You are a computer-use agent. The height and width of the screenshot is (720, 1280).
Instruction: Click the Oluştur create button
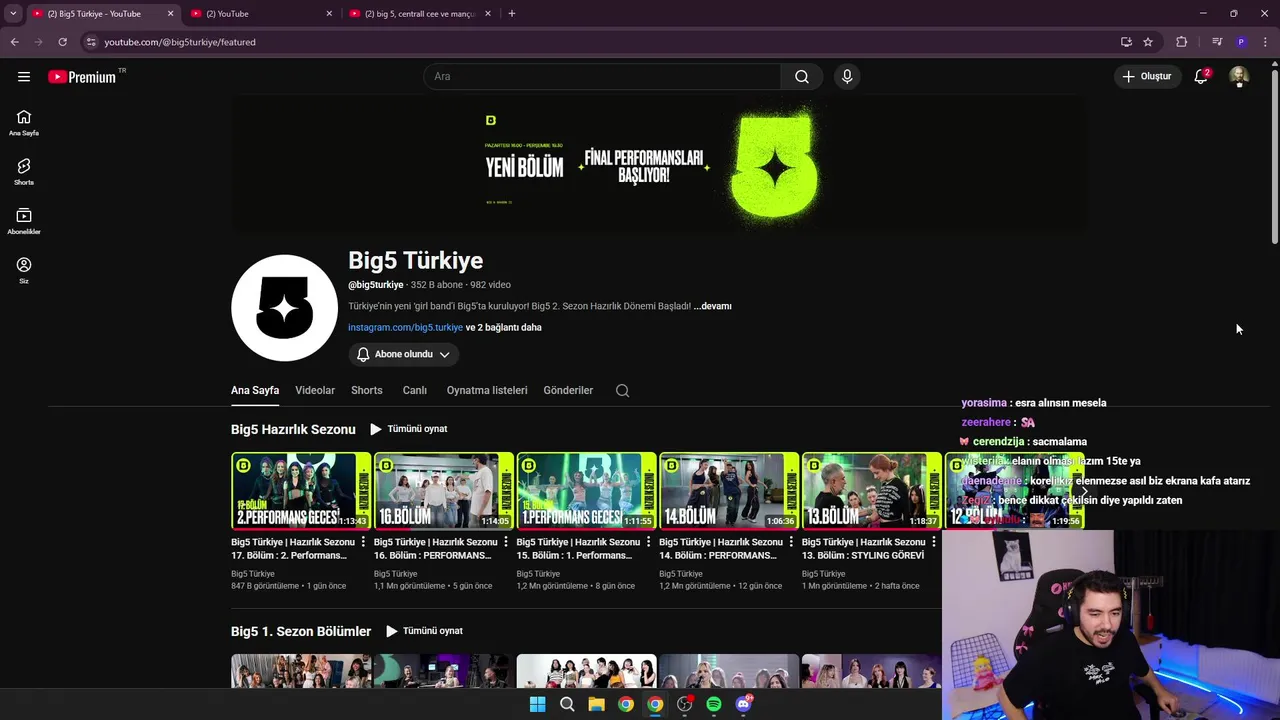[1147, 76]
